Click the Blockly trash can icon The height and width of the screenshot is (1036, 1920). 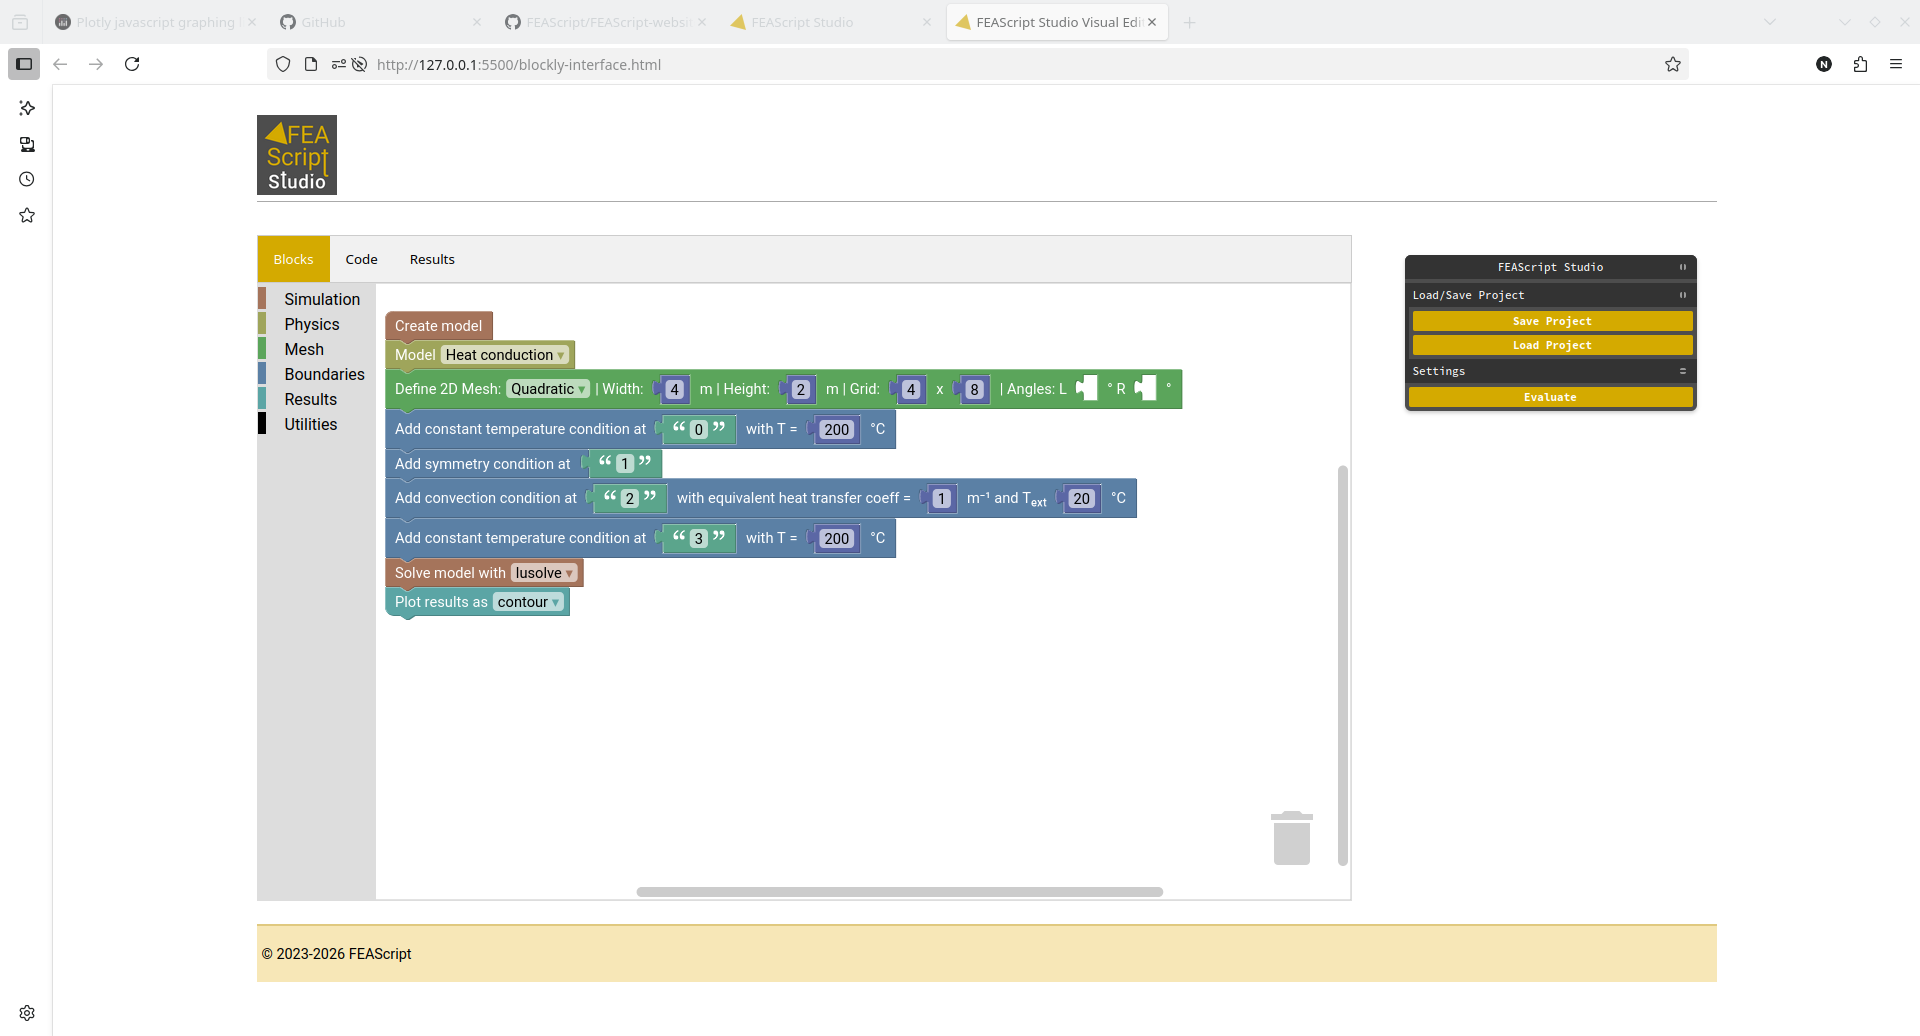coord(1291,838)
